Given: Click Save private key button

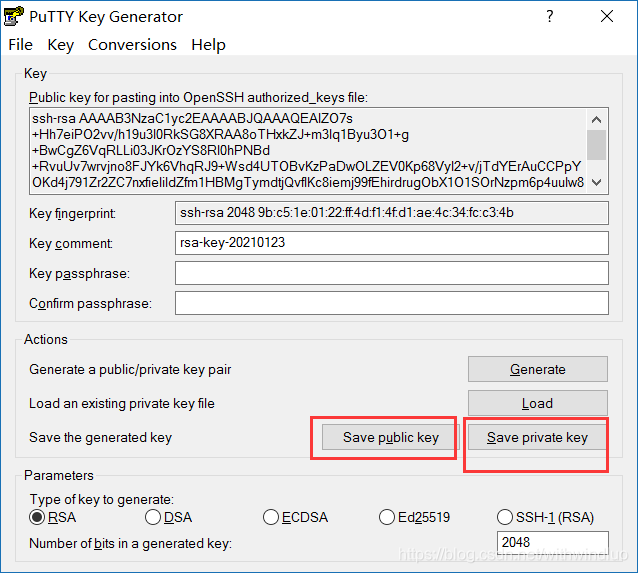Looking at the screenshot, I should [537, 437].
